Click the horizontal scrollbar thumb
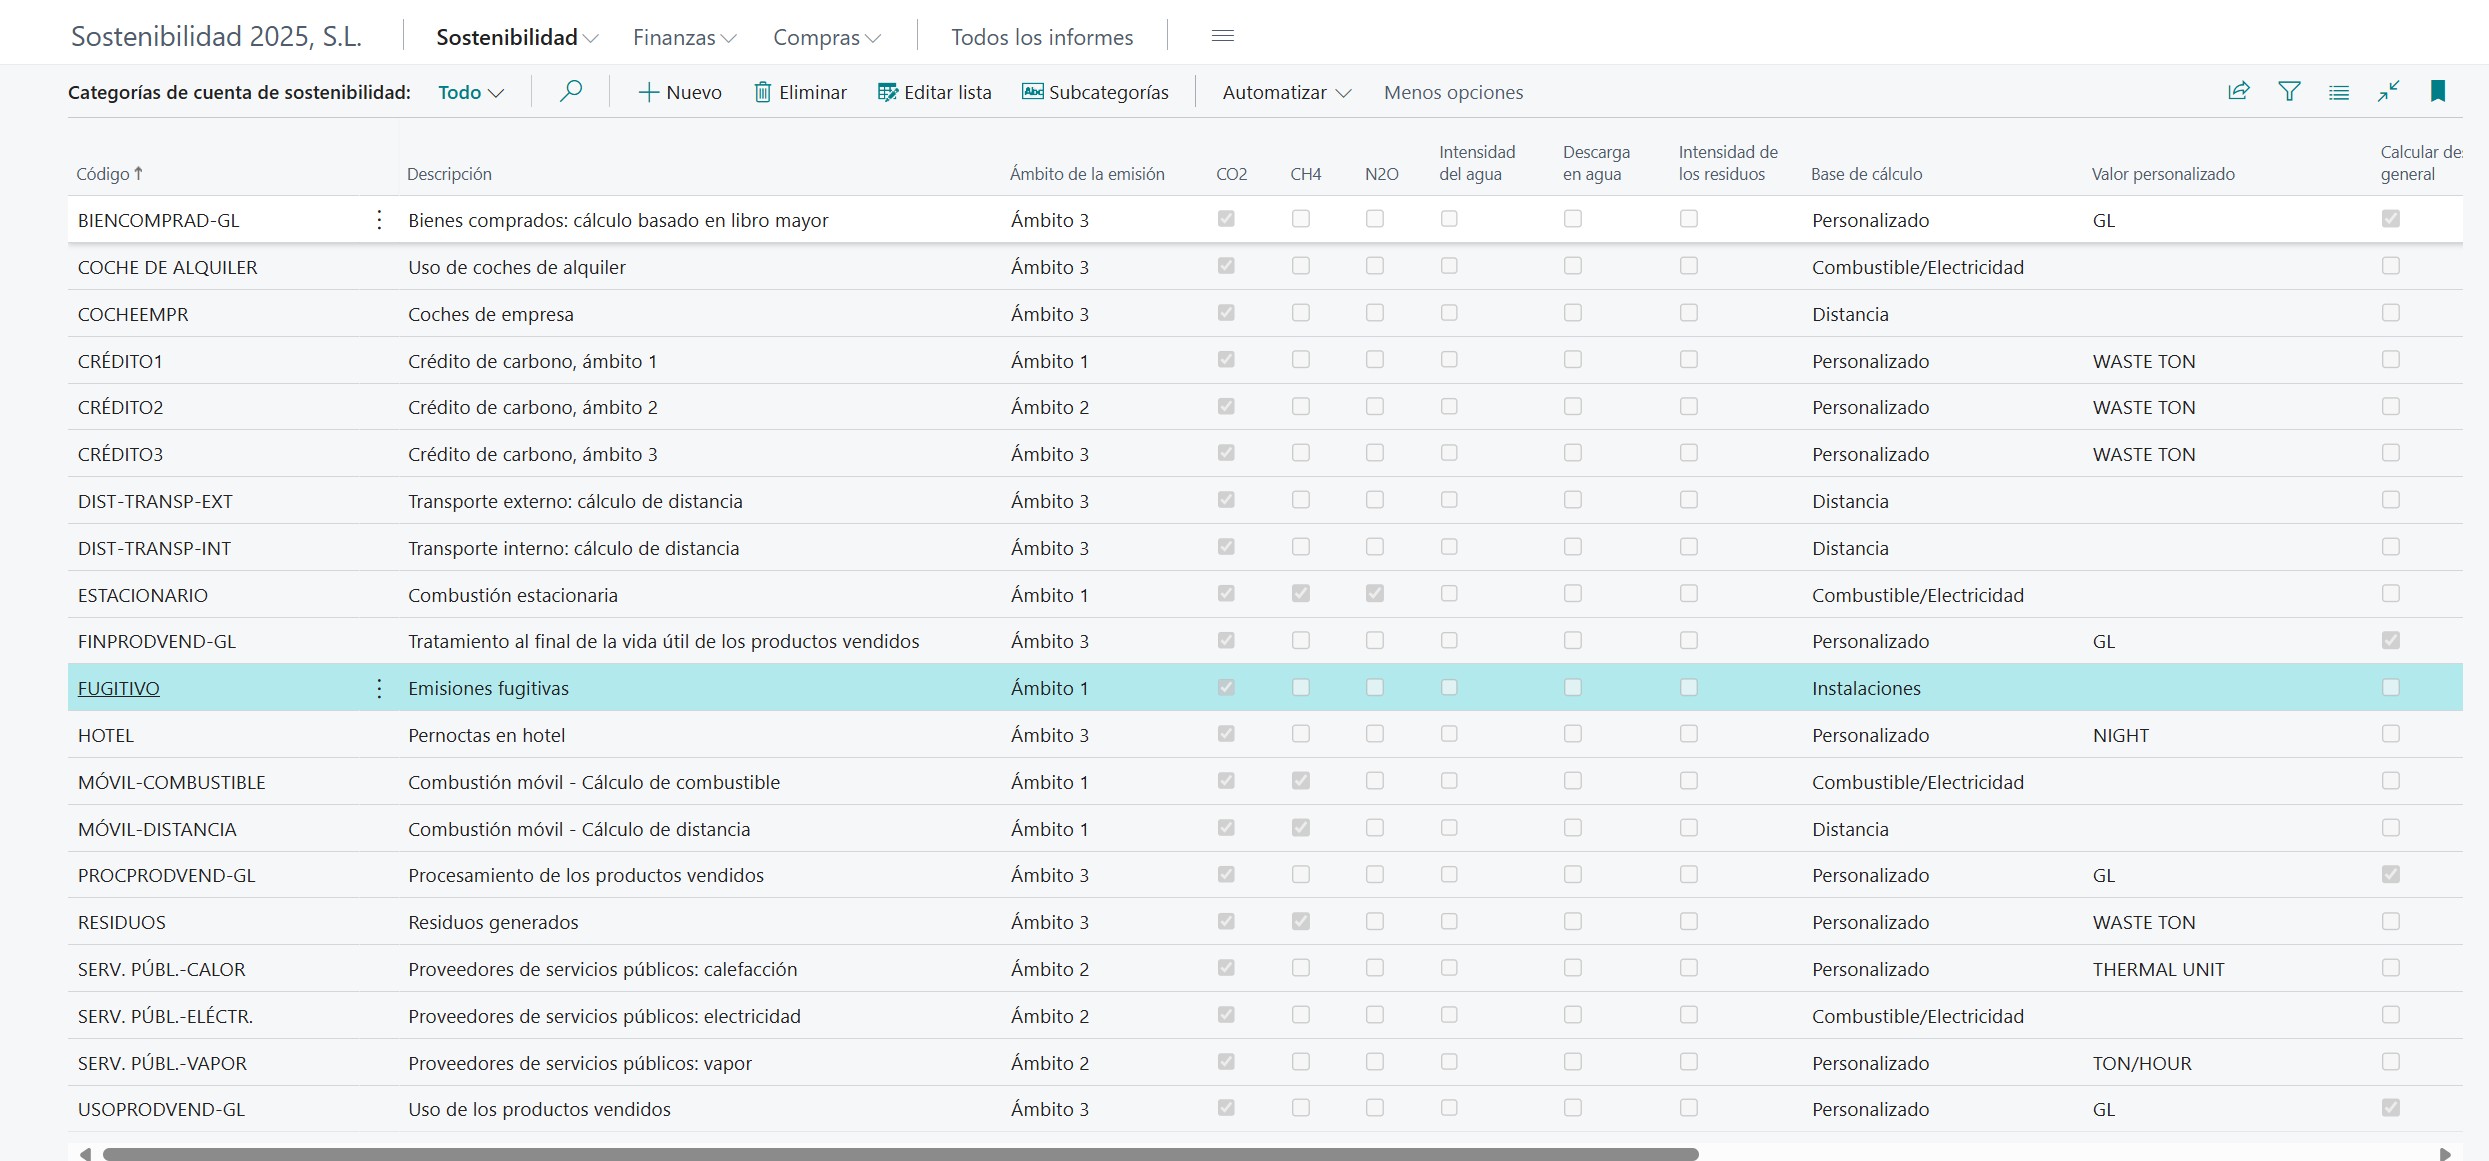Viewport: 2489px width, 1161px height. (900, 1154)
